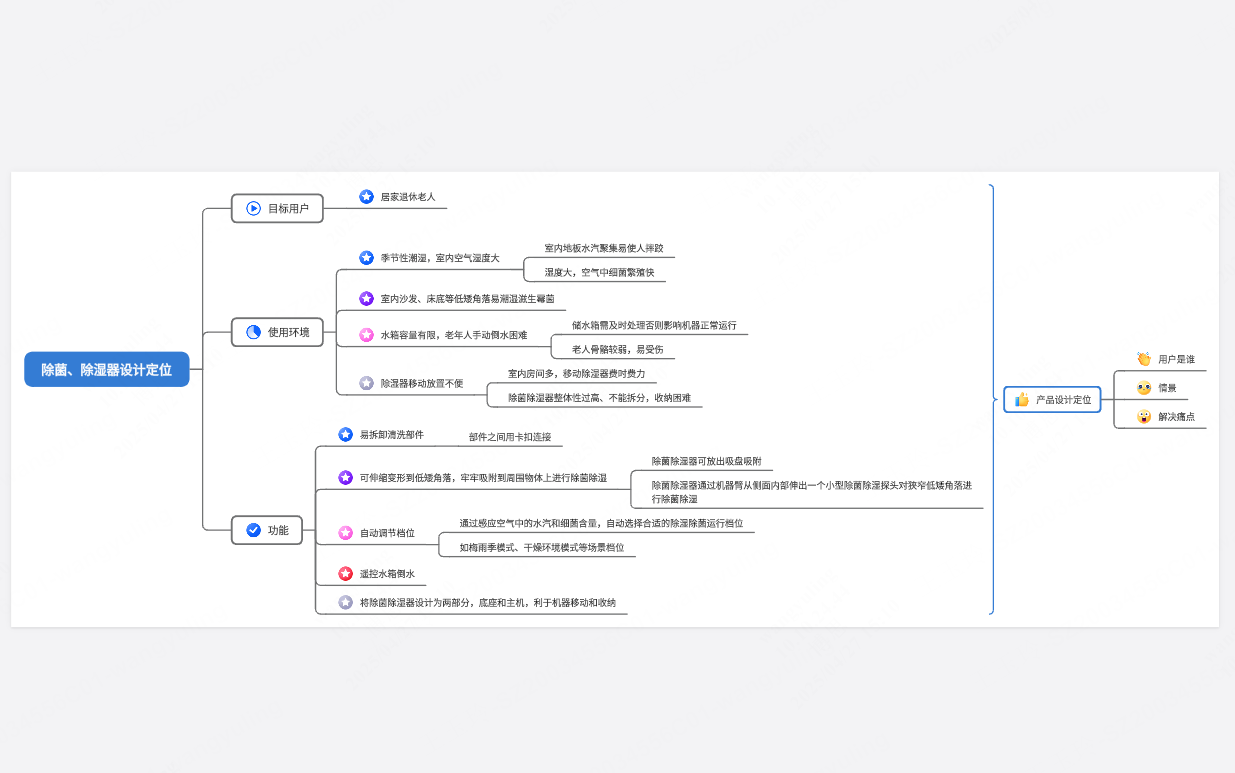Click the red star beside 遥控水箱倒水
This screenshot has width=1235, height=773.
(346, 574)
